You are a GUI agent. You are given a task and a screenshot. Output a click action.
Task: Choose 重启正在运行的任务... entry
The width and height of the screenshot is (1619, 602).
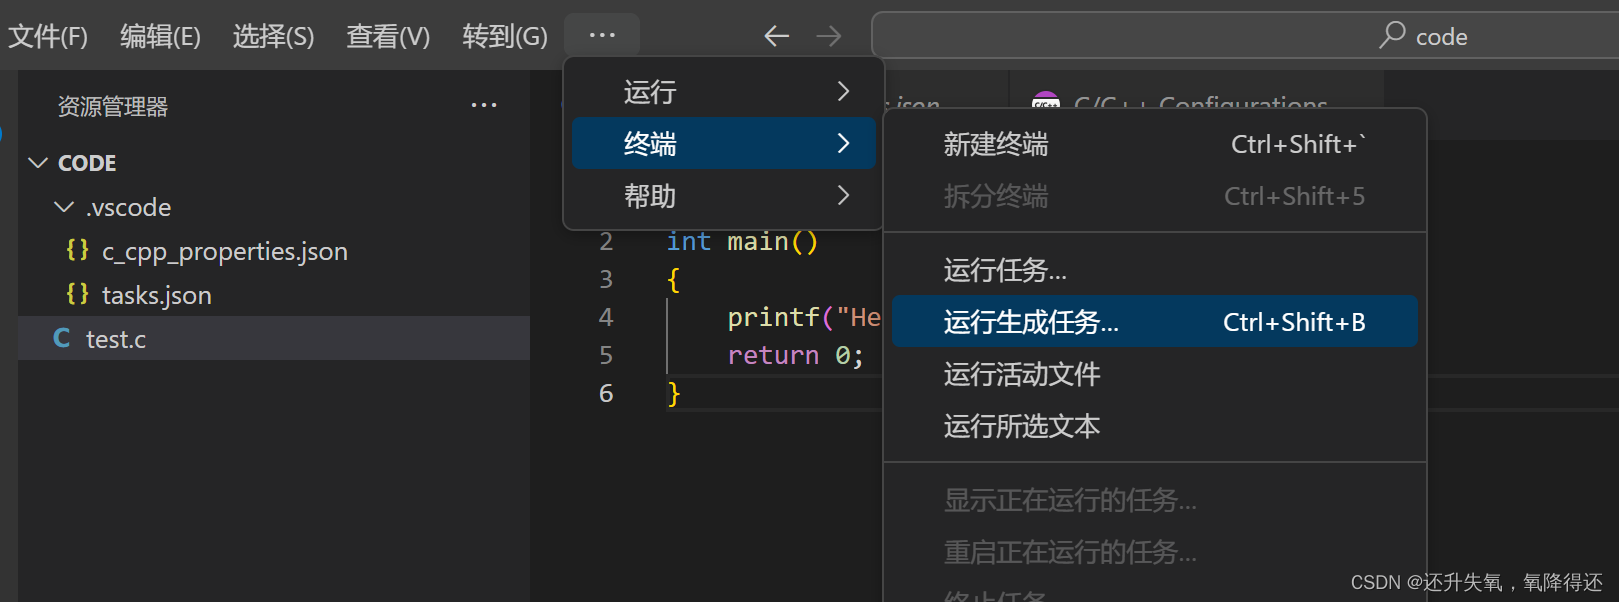(1154, 552)
